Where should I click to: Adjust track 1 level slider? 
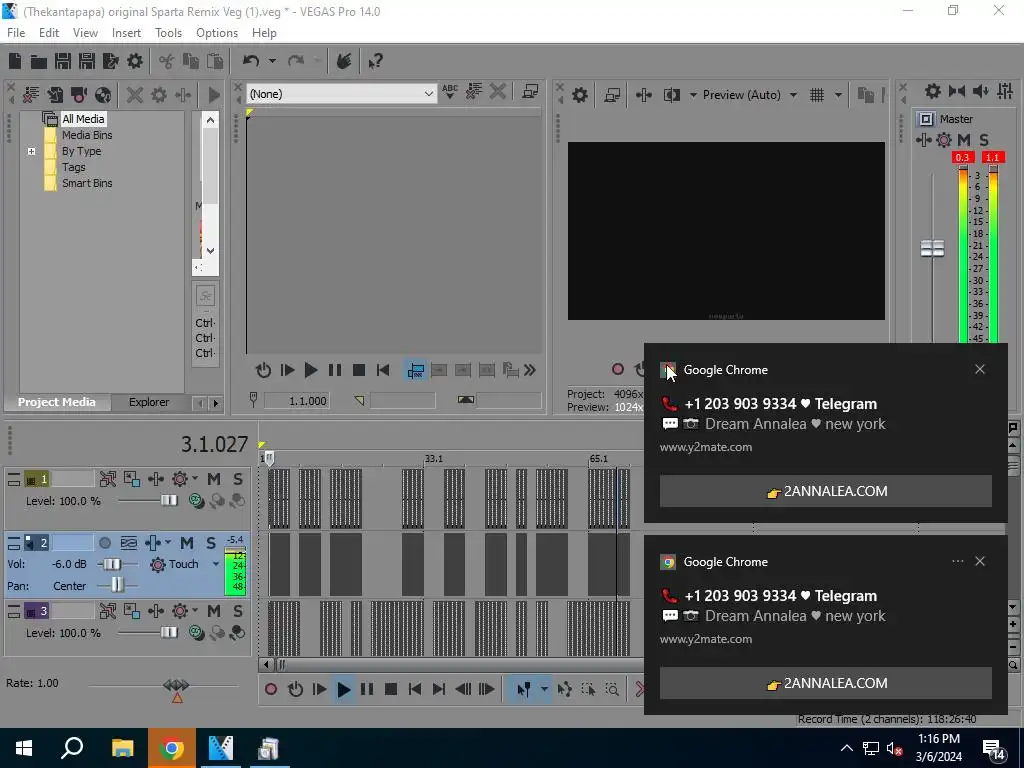168,501
